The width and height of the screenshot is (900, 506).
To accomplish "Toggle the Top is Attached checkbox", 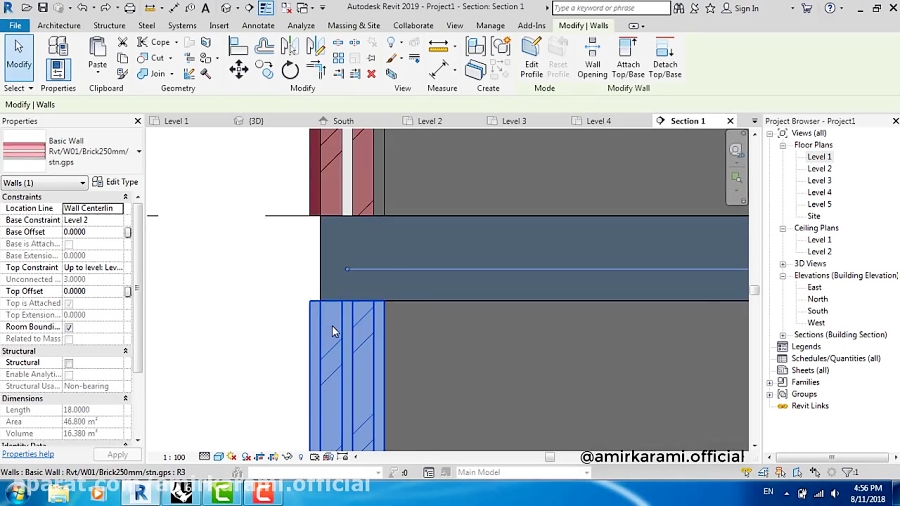I will (69, 303).
